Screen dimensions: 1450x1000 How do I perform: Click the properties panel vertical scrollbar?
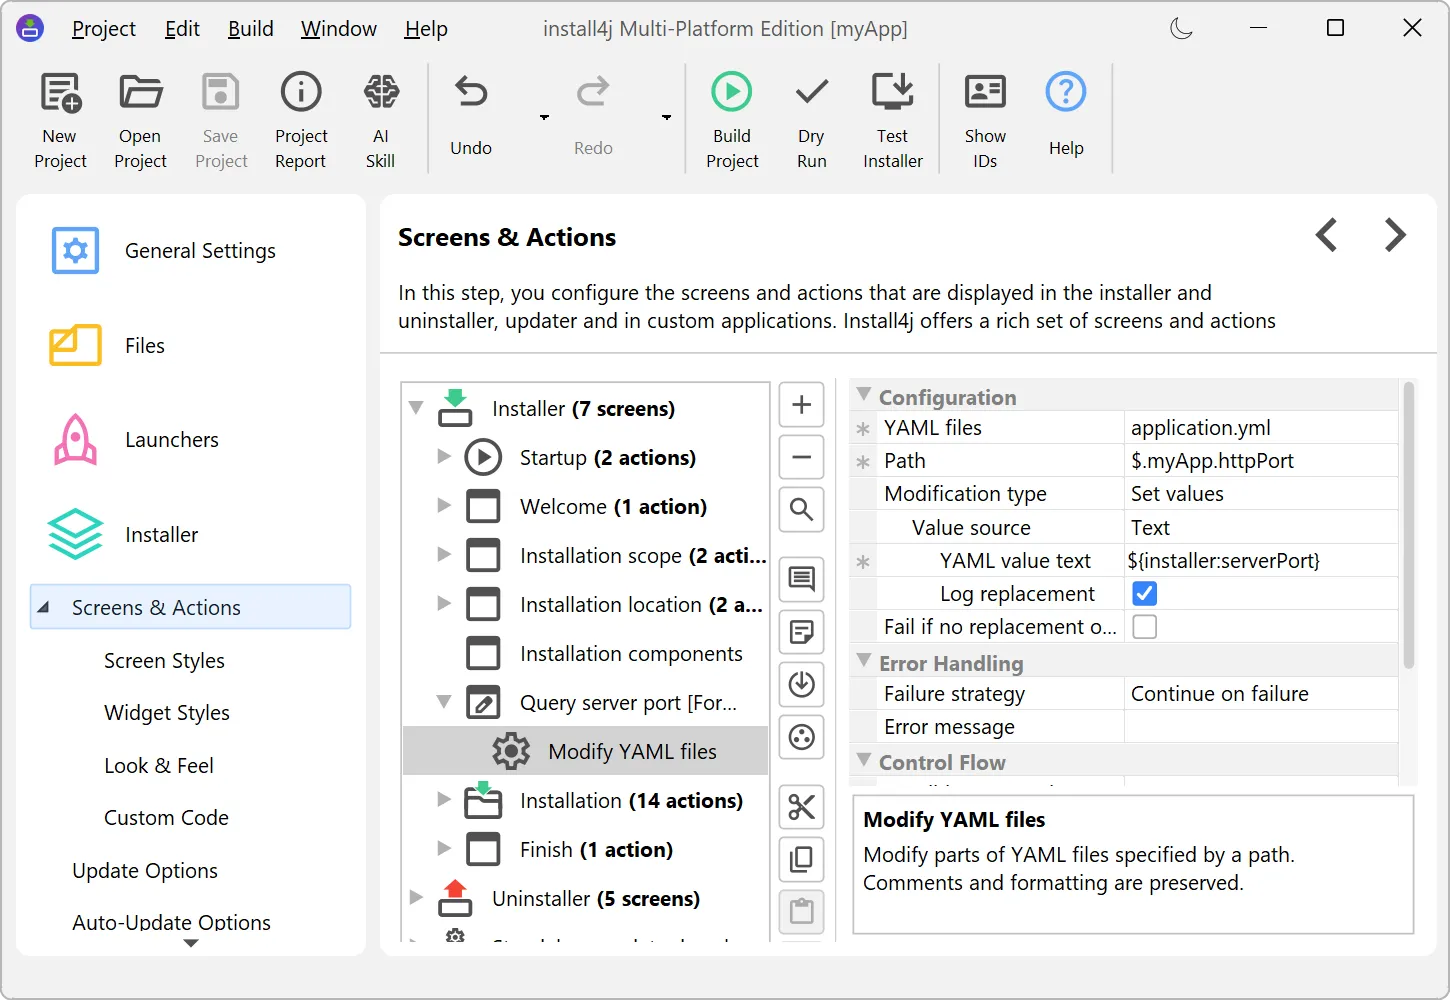point(1409,525)
